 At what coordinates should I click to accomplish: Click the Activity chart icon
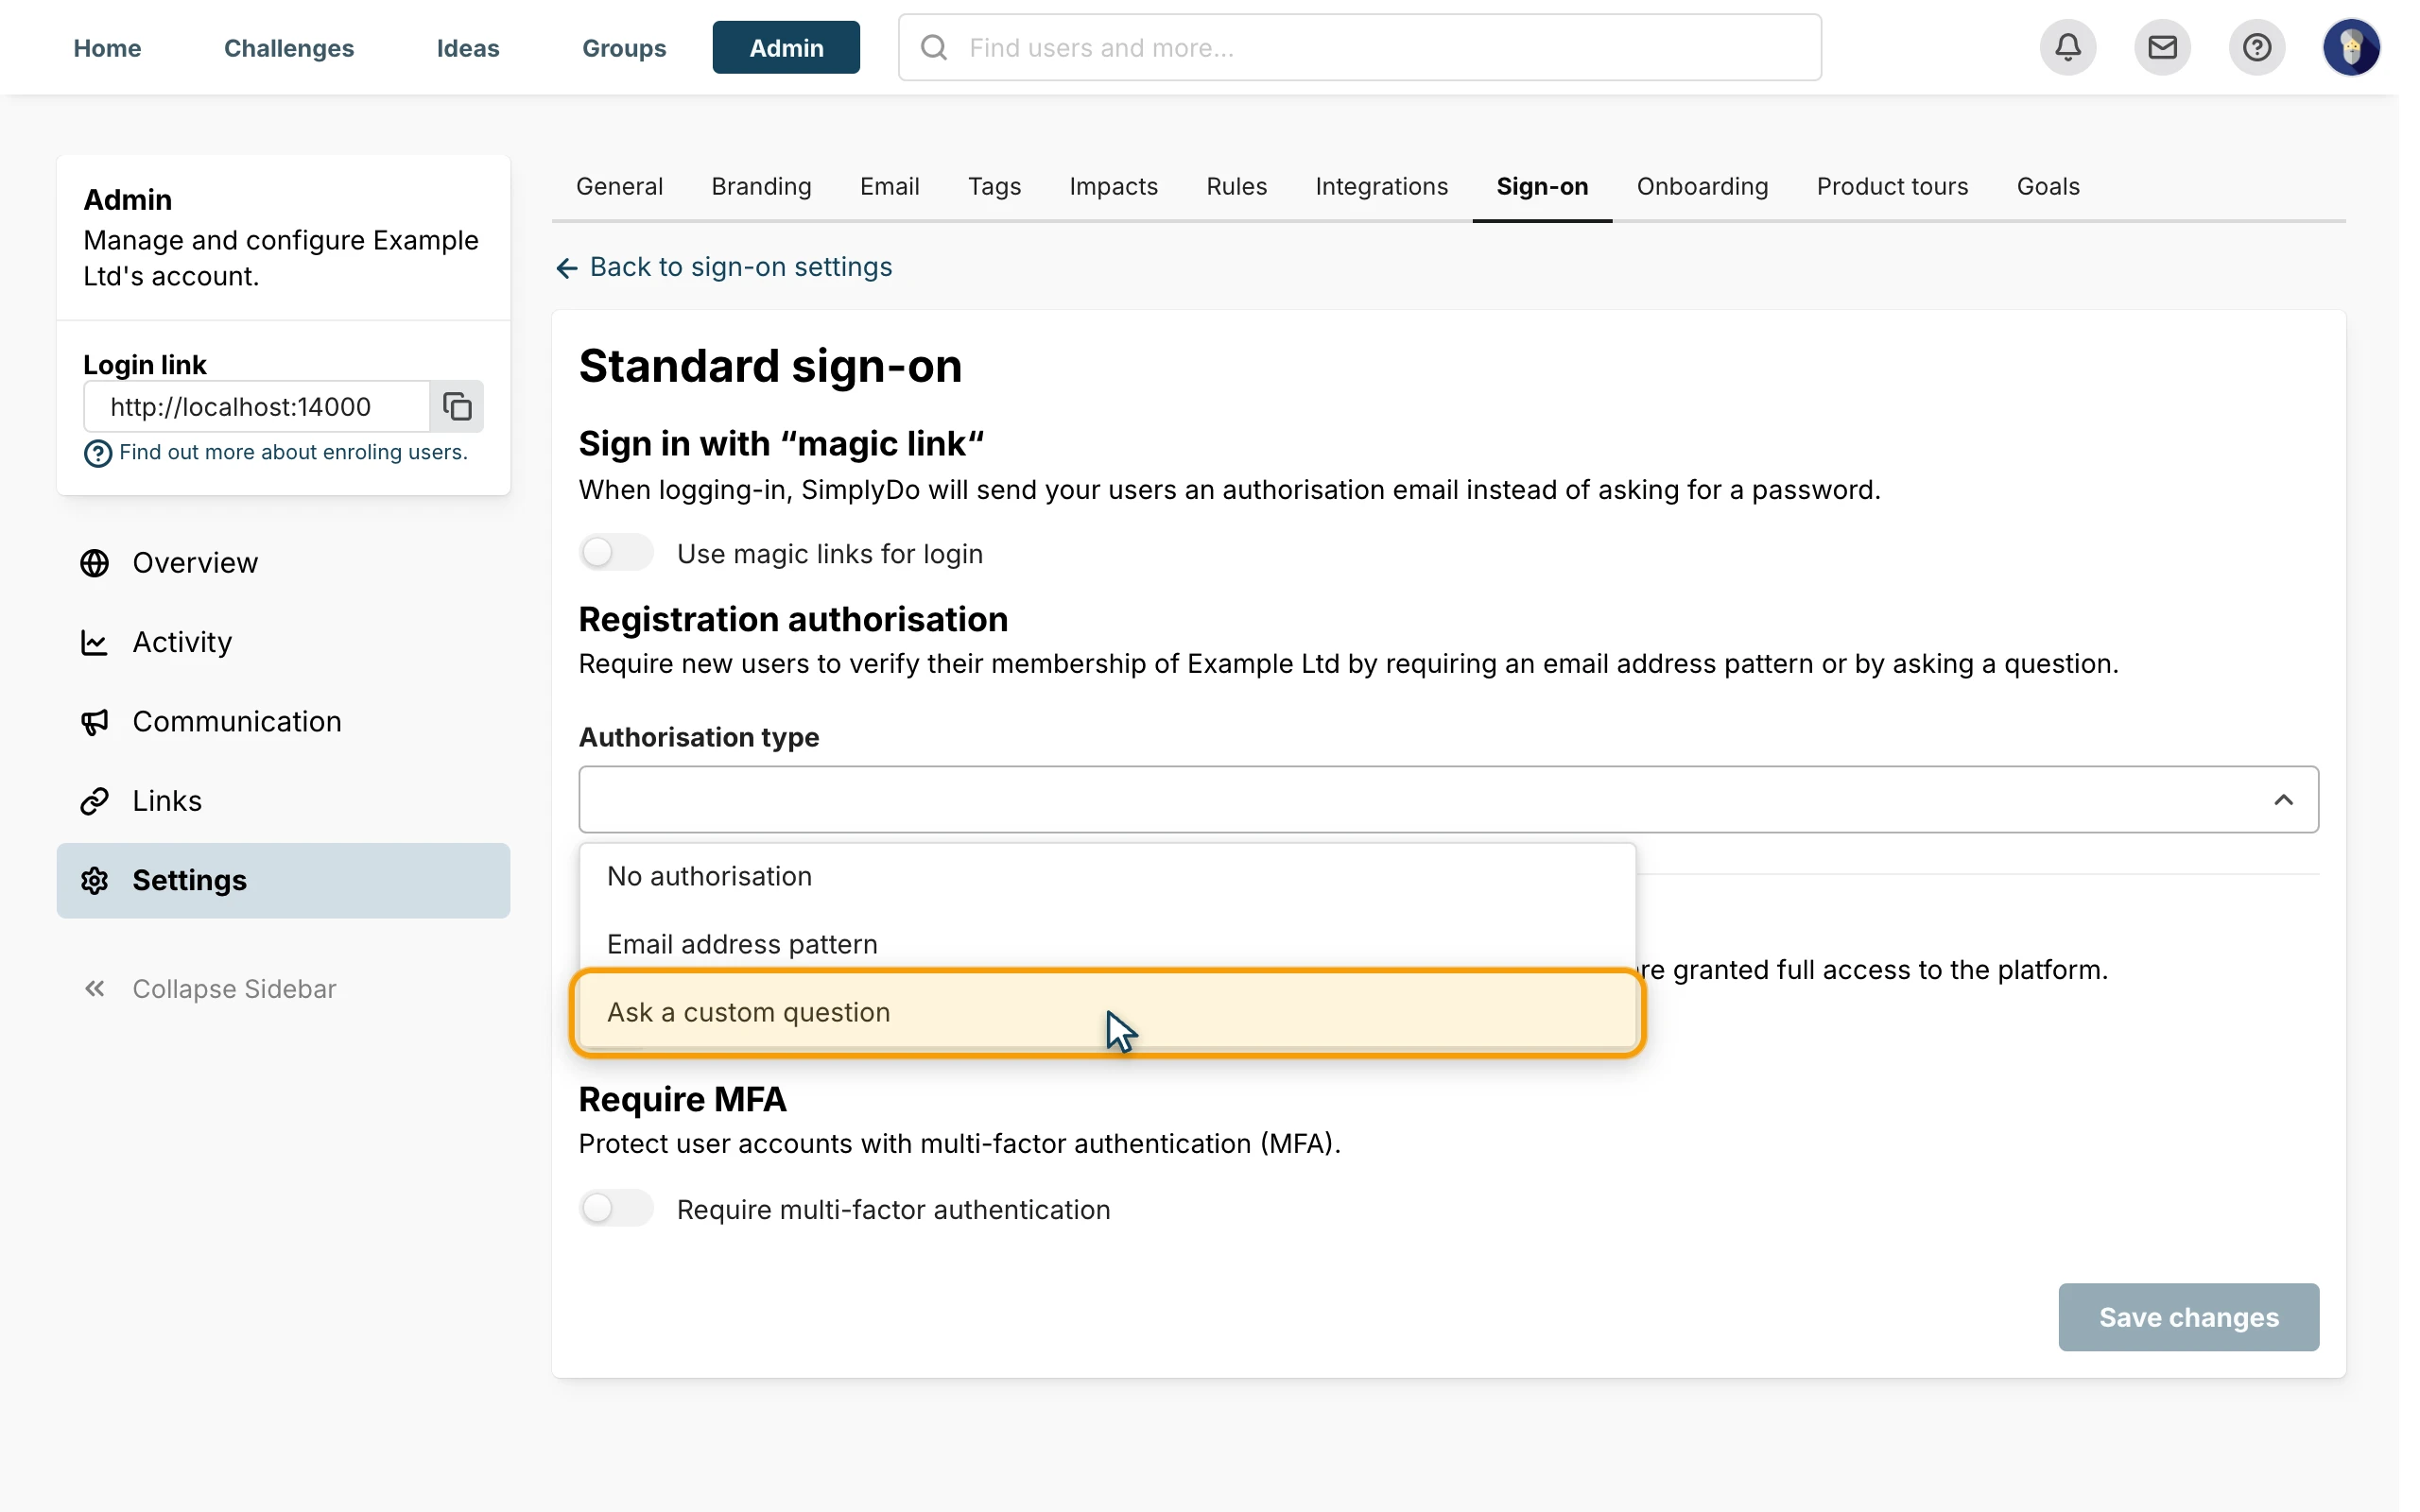(94, 642)
